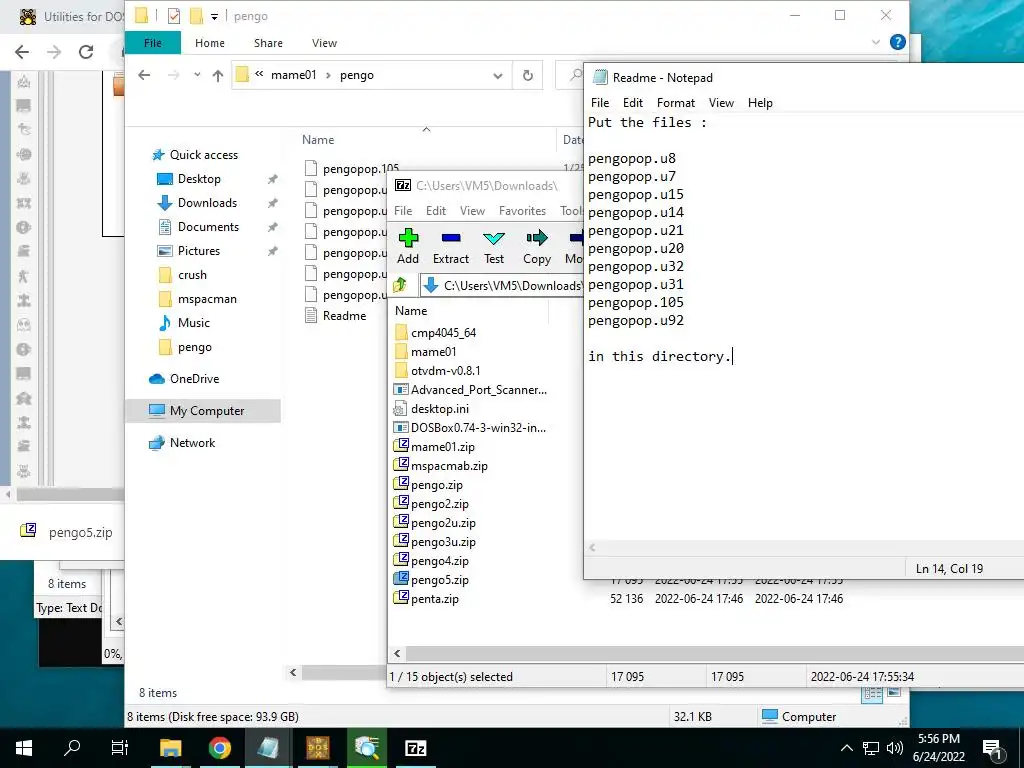The image size is (1024, 768).
Task: Click the Extract button in 7-Zip
Action: point(451,246)
